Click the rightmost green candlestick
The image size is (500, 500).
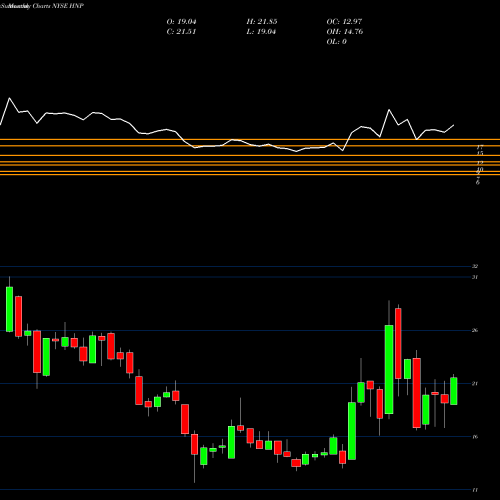[454, 391]
